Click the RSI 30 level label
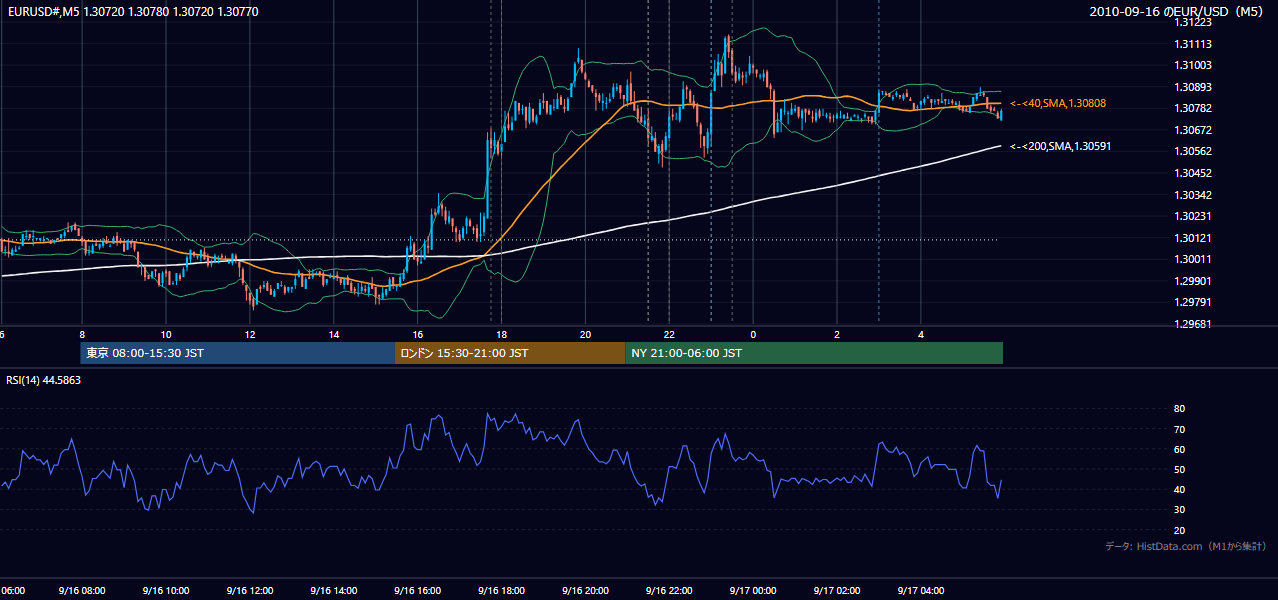The height and width of the screenshot is (600, 1278). point(1179,511)
